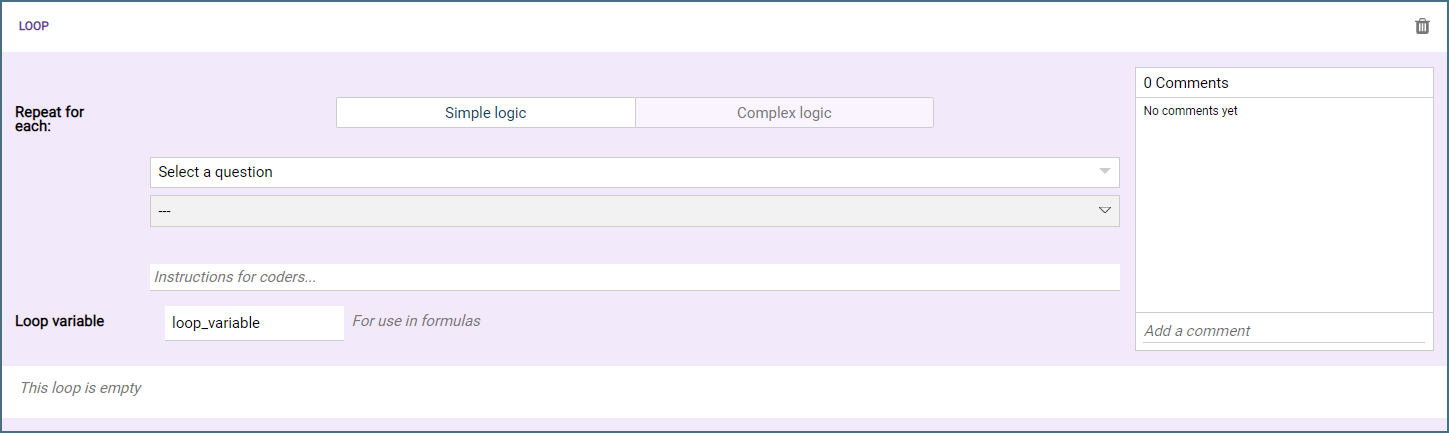
Task: Click the underline below 'Add a comment'
Action: [x=1283, y=343]
